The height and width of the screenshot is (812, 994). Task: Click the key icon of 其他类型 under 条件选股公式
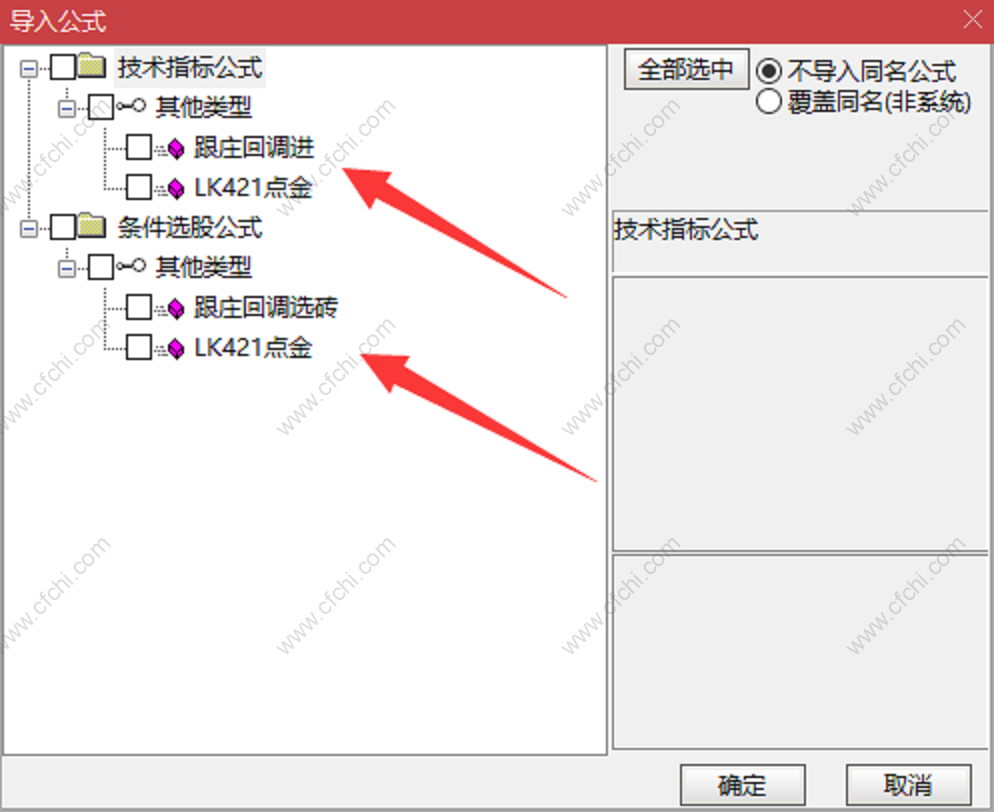pyautogui.click(x=131, y=265)
